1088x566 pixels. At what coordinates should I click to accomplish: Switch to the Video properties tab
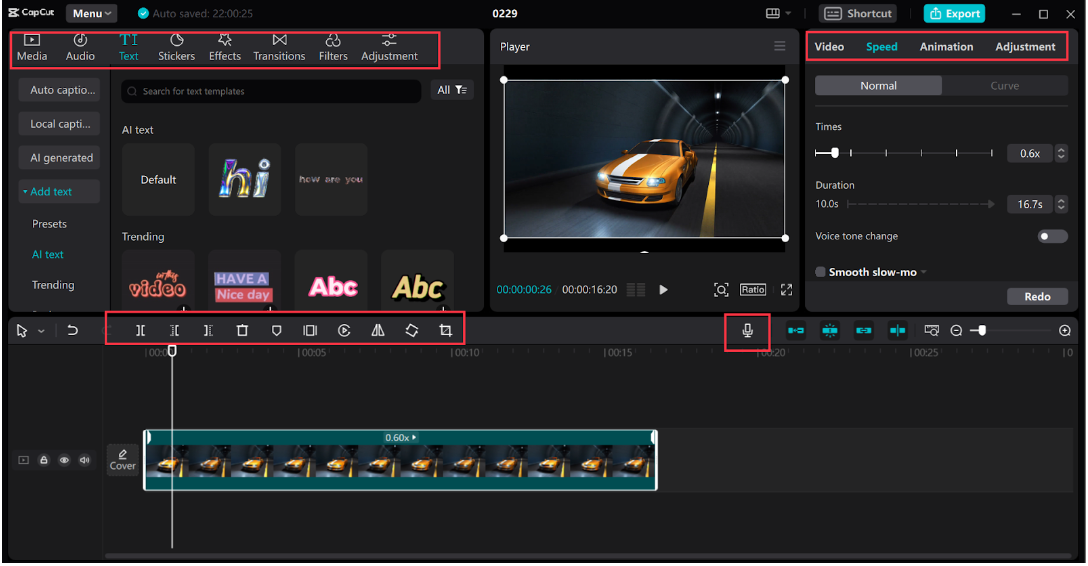click(x=829, y=46)
